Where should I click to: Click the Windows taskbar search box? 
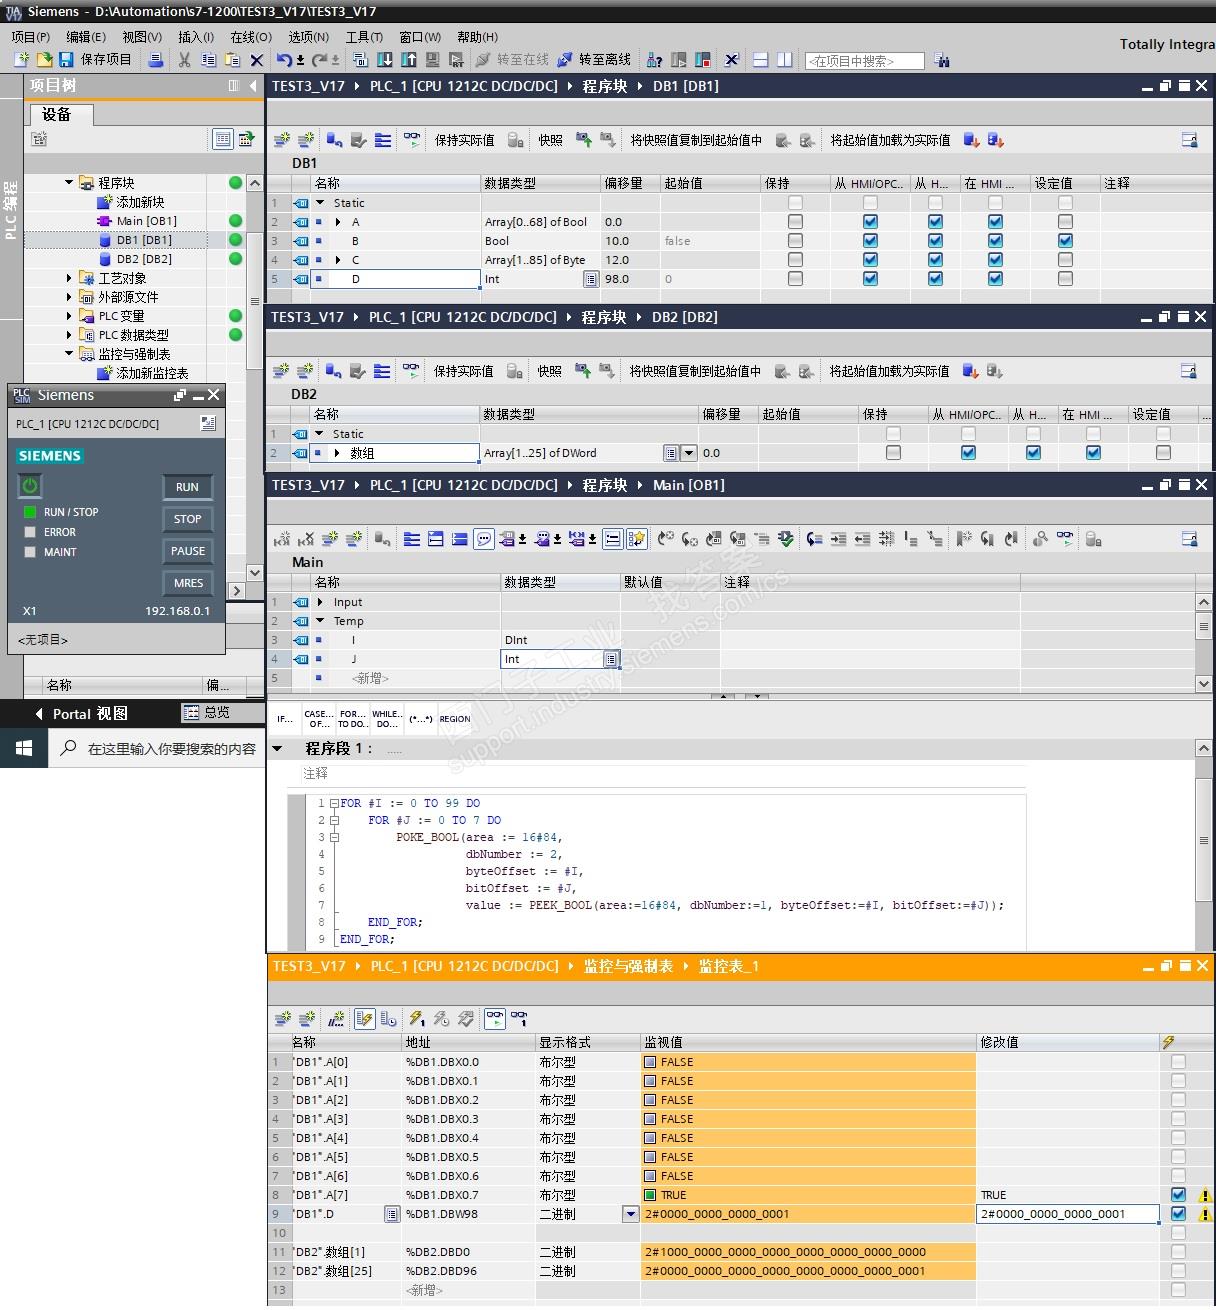[157, 748]
